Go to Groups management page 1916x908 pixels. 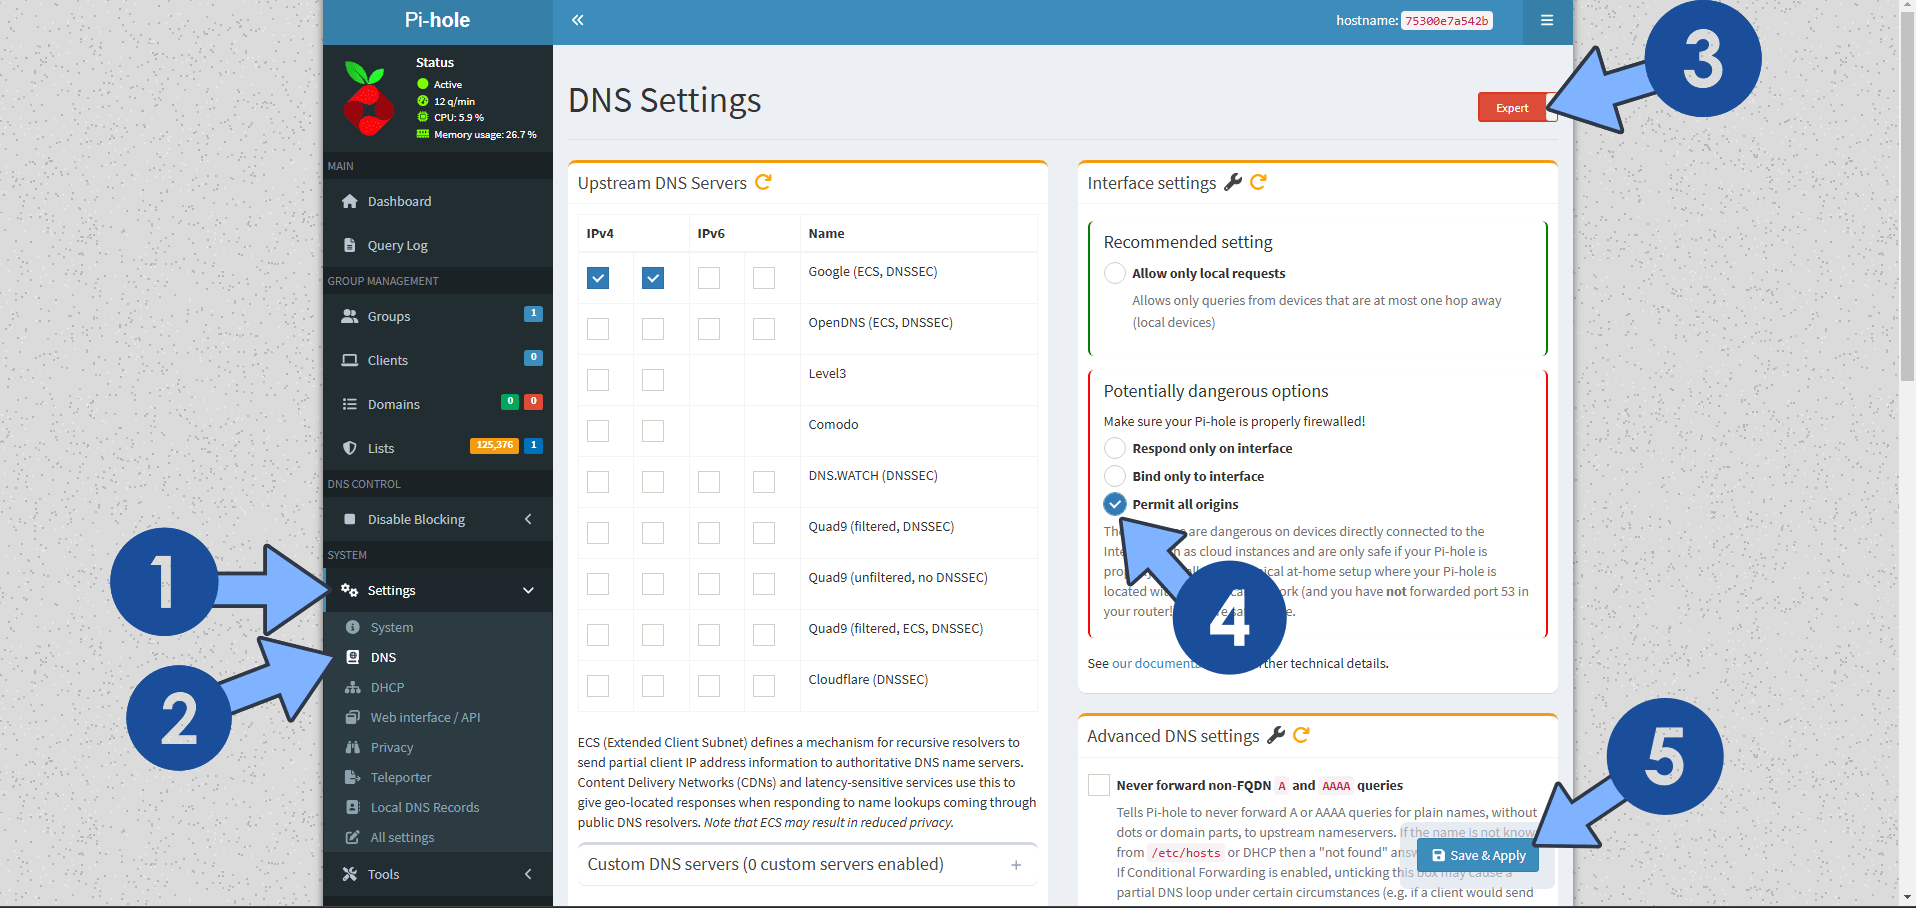(x=438, y=316)
